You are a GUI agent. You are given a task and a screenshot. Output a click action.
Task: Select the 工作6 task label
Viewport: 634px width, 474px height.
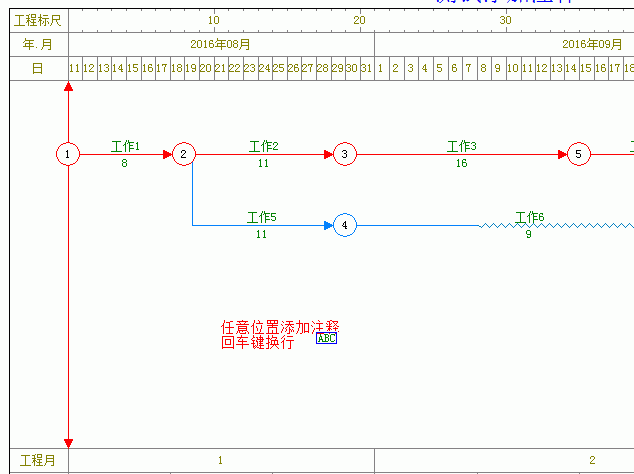tap(530, 217)
